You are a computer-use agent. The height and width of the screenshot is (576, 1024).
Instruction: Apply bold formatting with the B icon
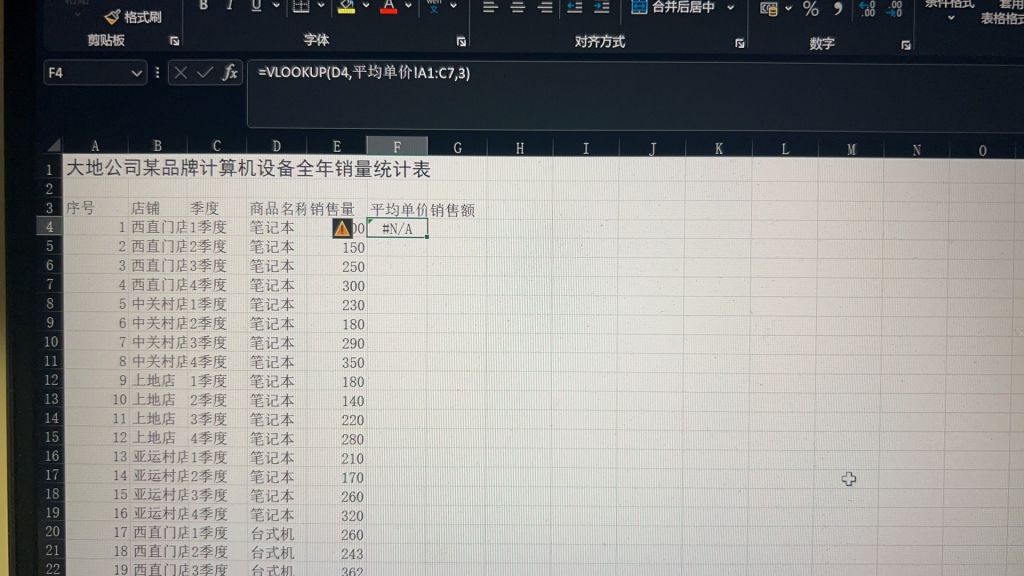click(x=203, y=6)
